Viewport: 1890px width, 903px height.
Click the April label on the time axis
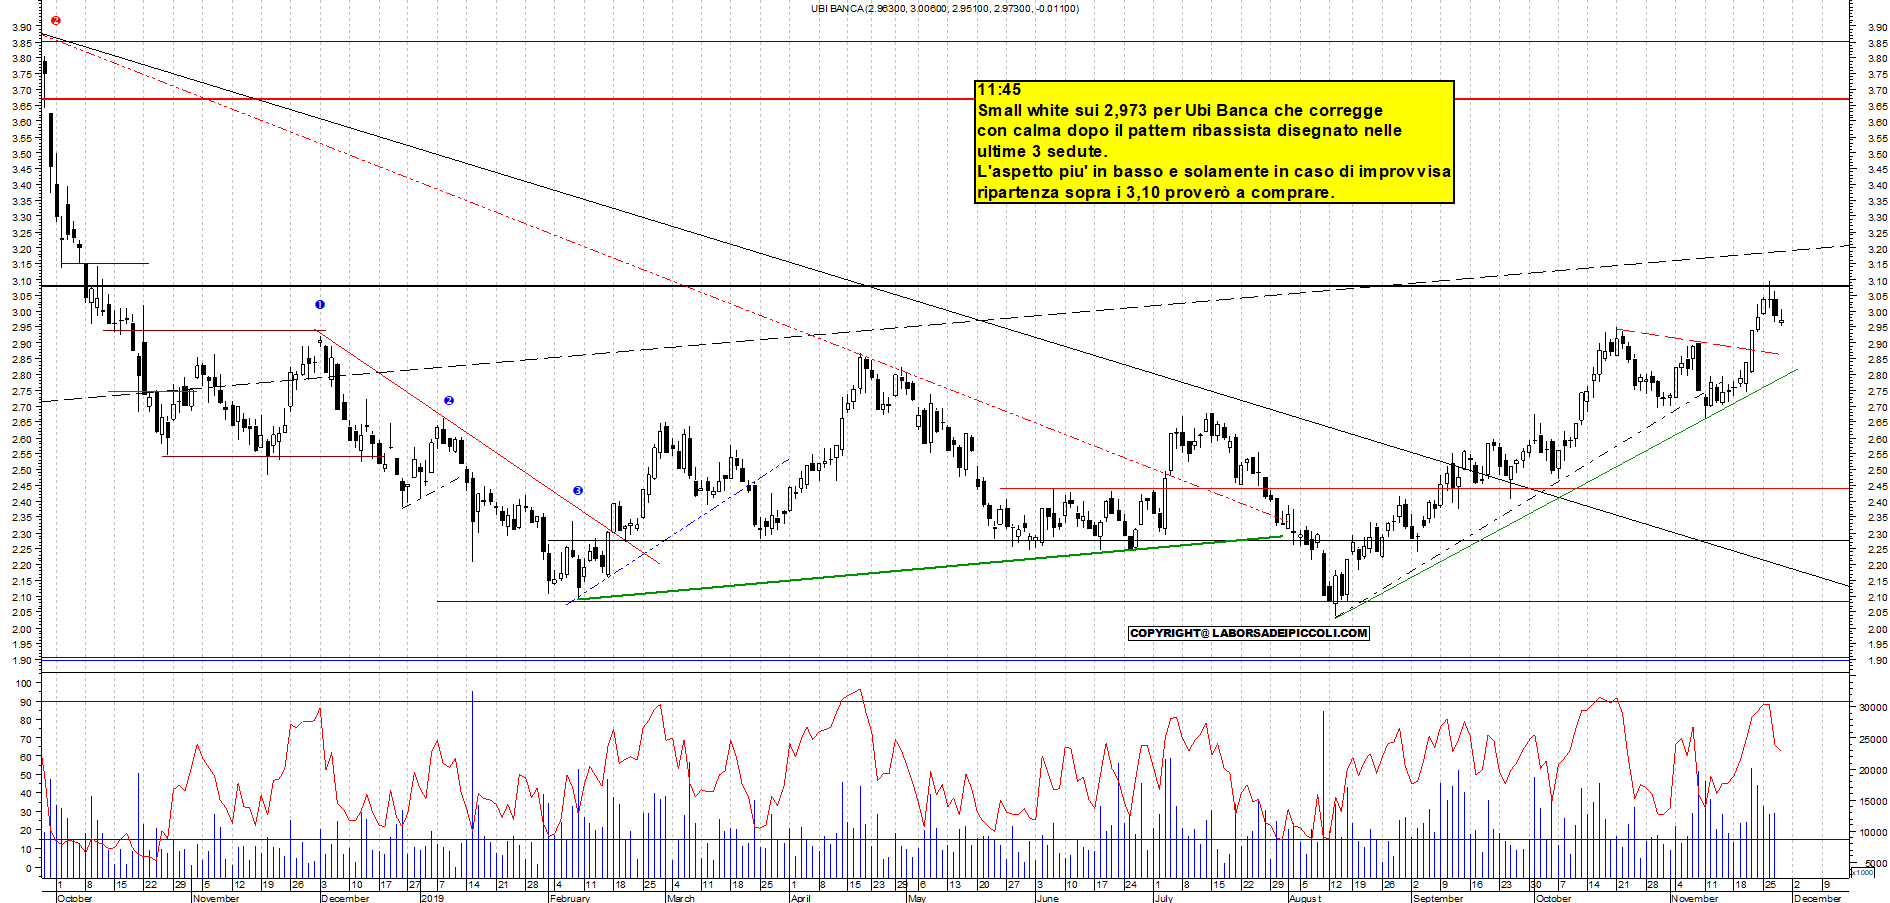(x=800, y=898)
